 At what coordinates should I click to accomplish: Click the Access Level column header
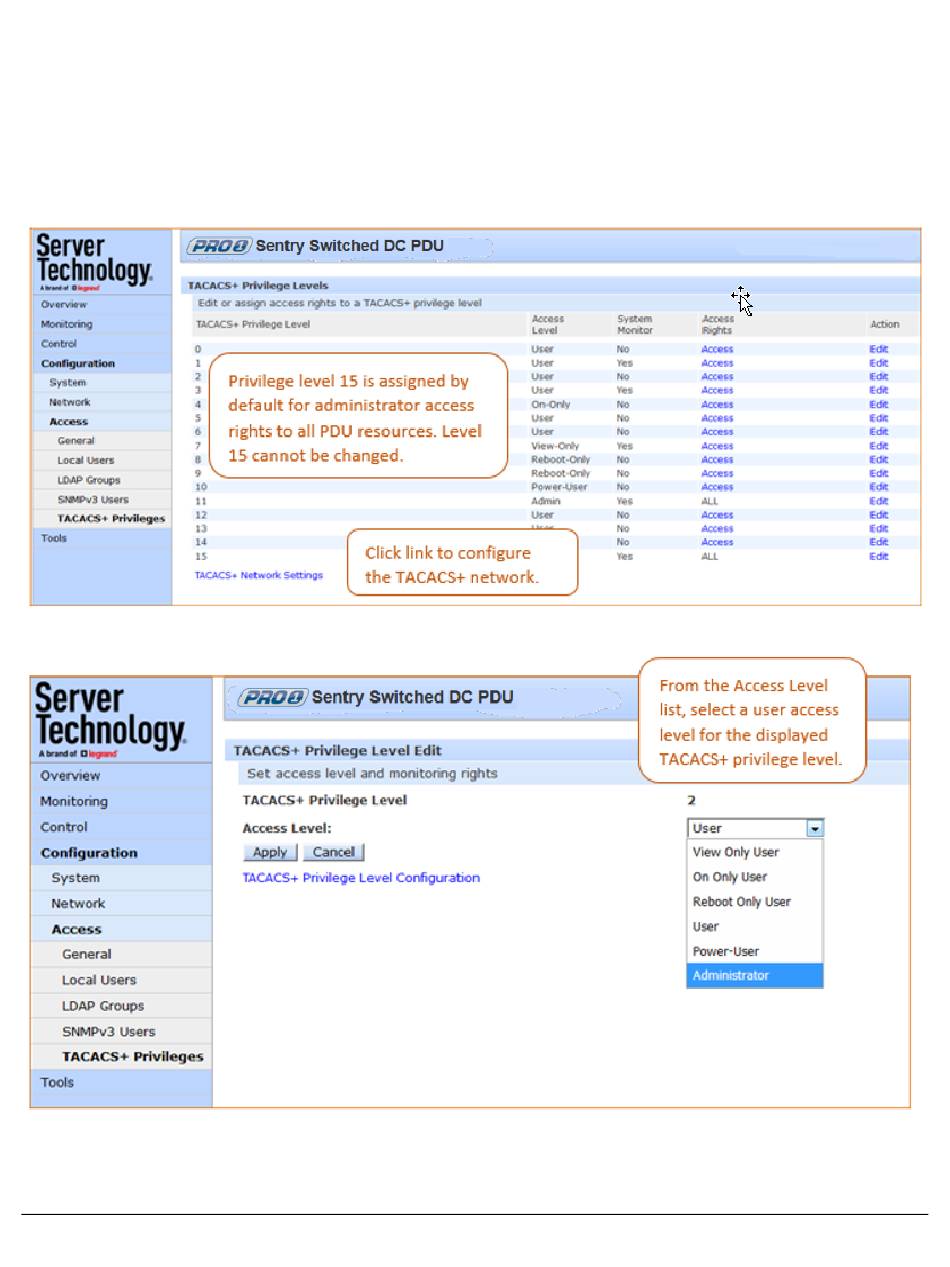coord(548,324)
